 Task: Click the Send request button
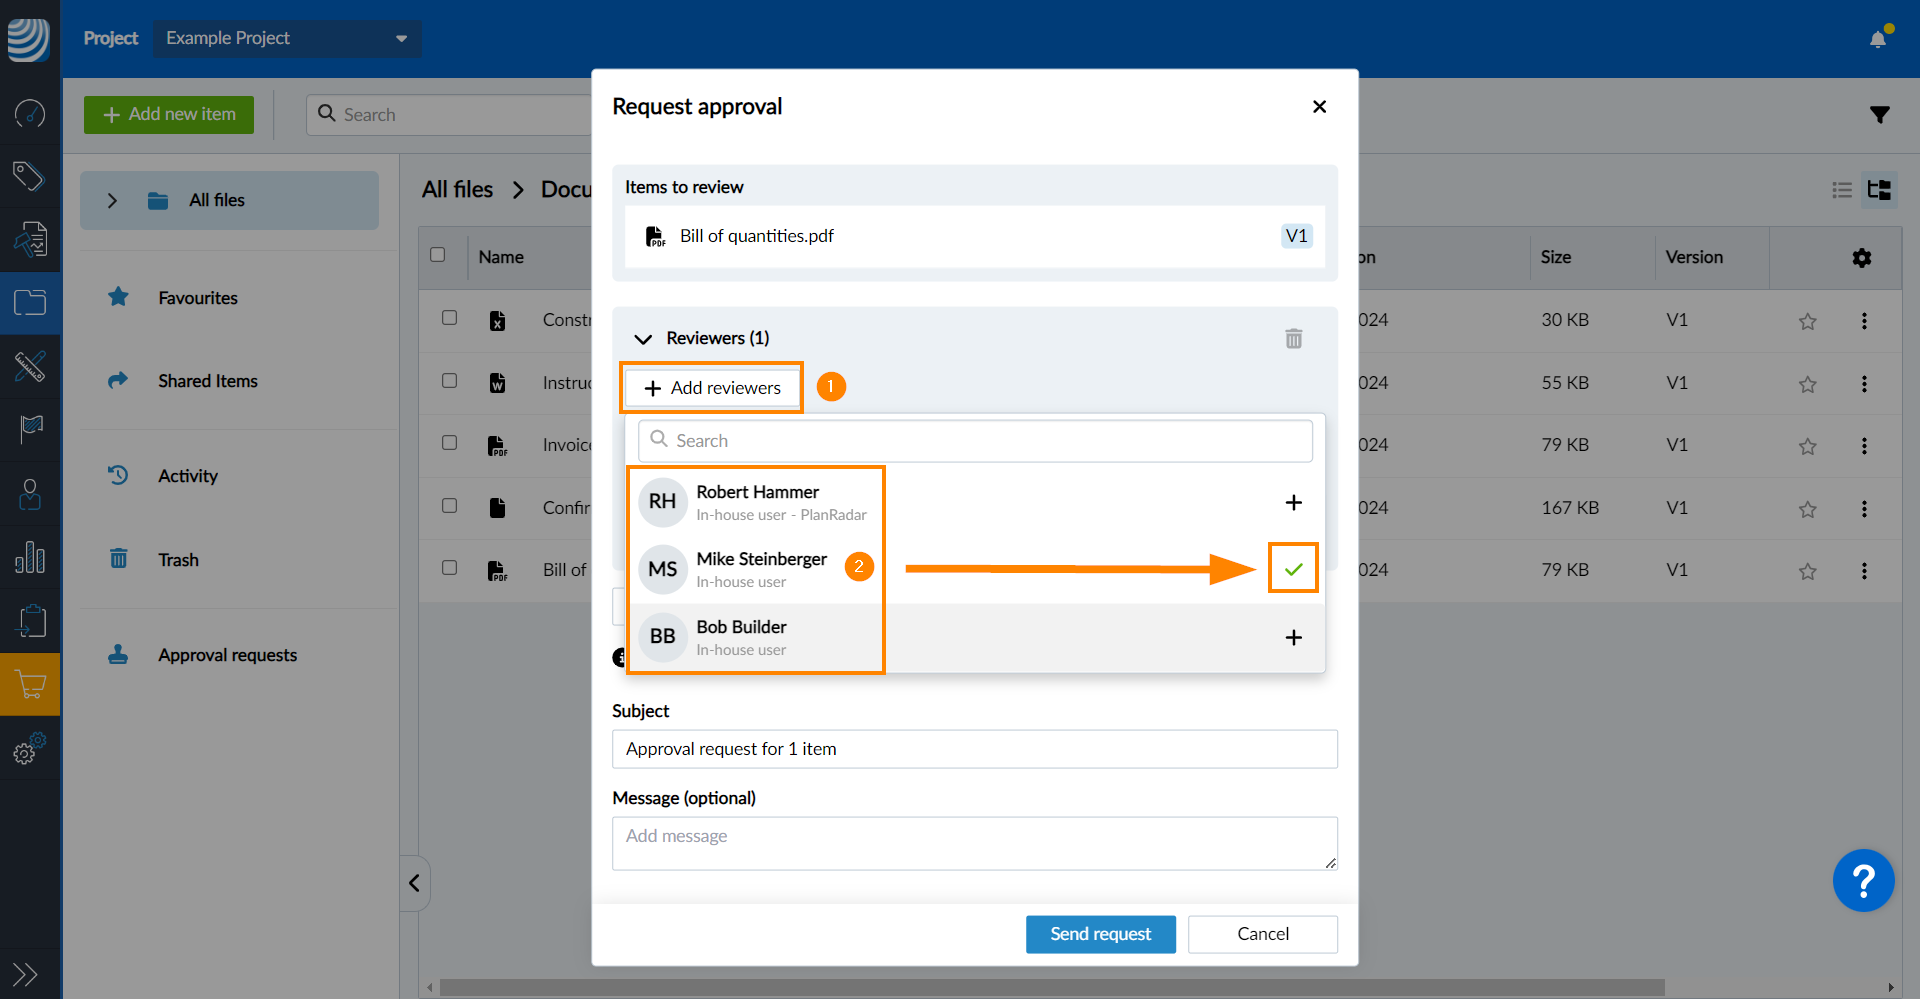click(1100, 934)
